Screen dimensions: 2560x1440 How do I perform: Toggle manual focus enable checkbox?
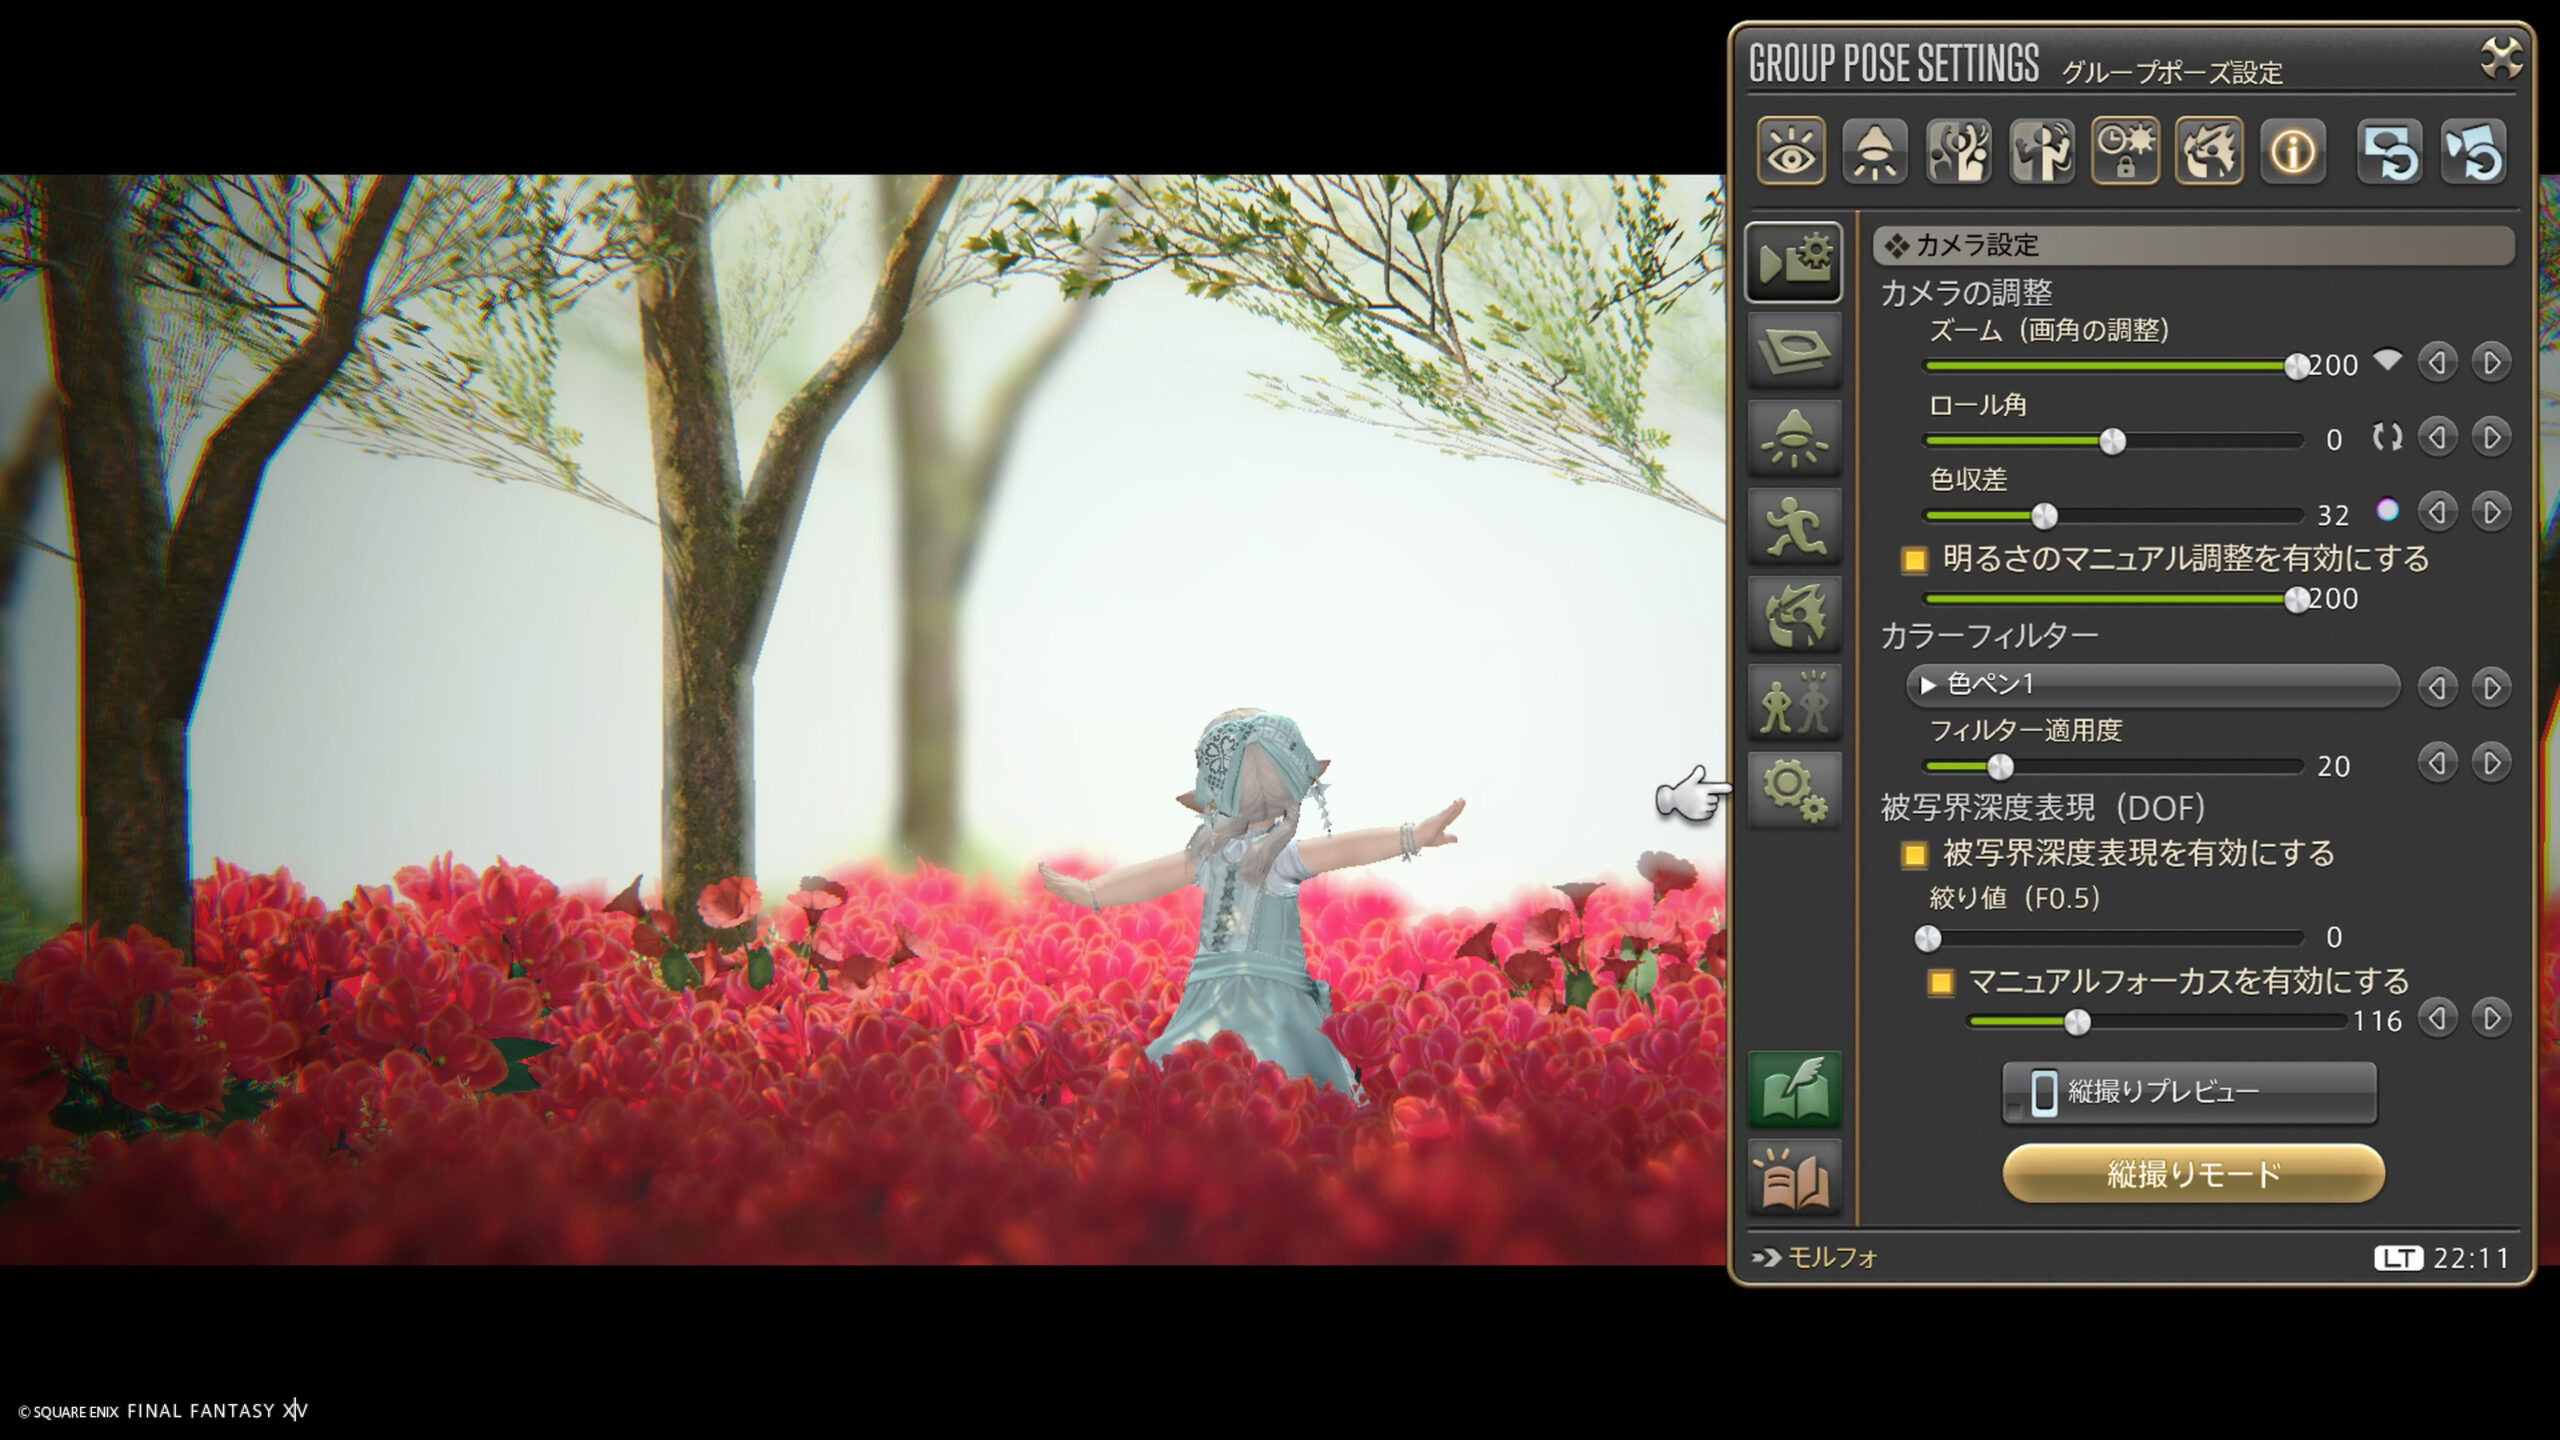(x=1940, y=983)
